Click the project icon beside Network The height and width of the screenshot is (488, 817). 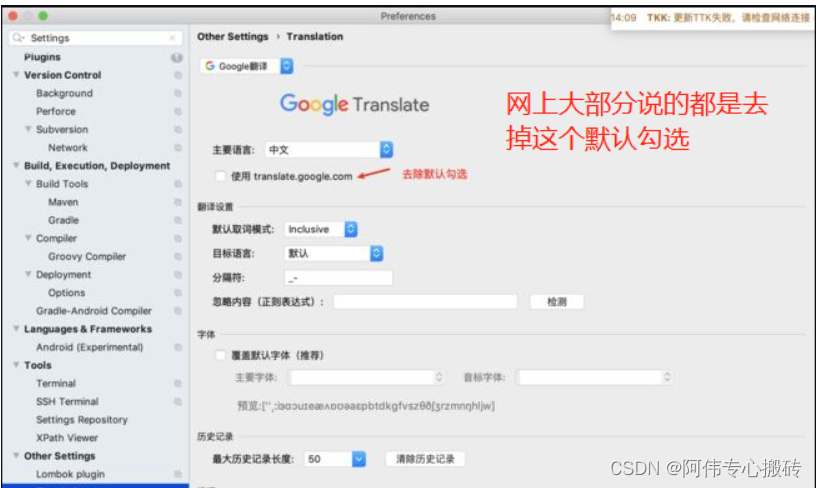[x=178, y=148]
